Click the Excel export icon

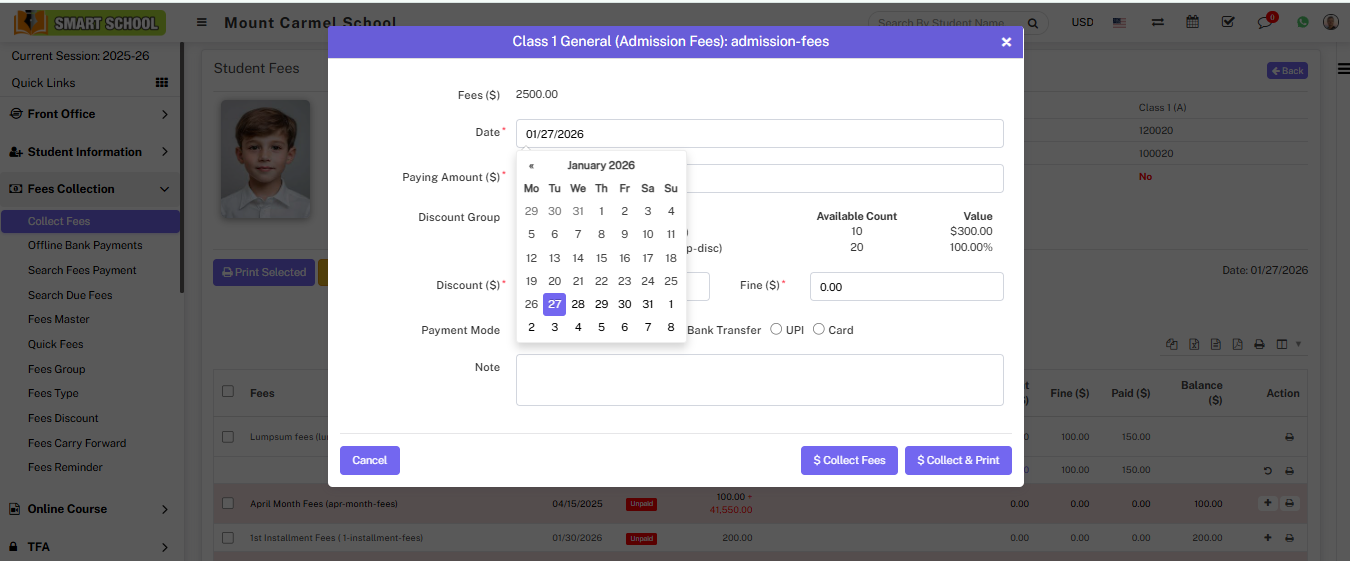click(x=1194, y=344)
